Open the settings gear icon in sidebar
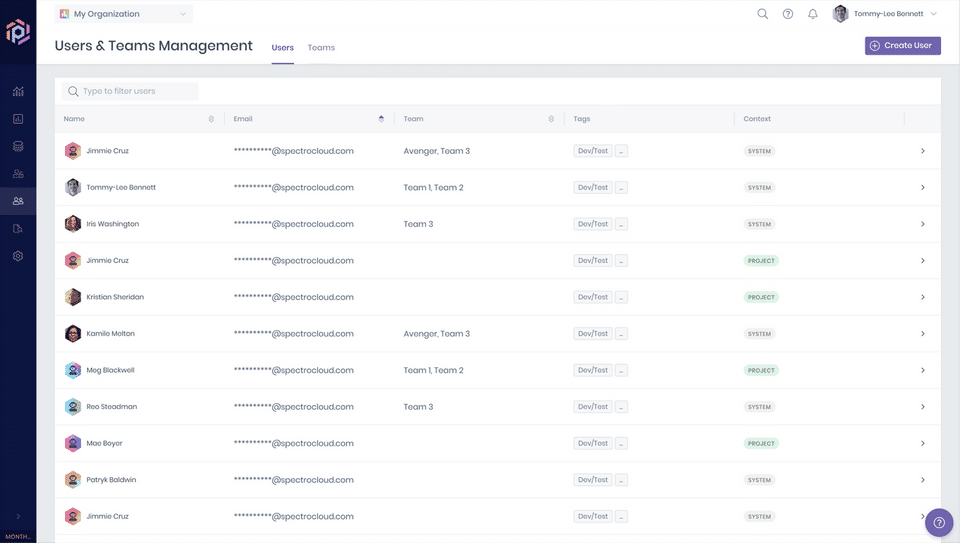Screen dimensions: 960x543 coord(18,256)
